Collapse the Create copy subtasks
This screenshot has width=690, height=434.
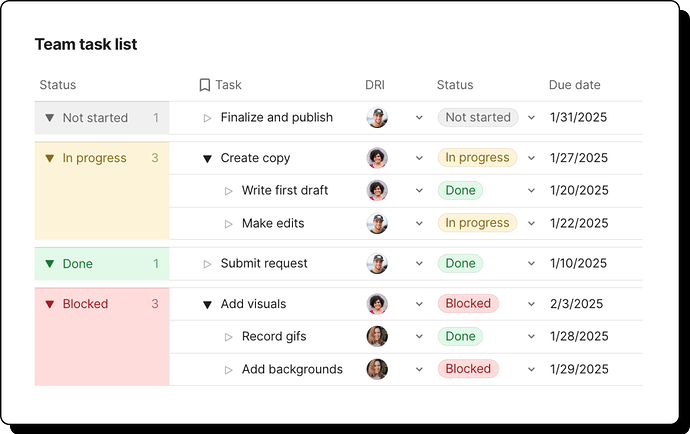click(207, 158)
